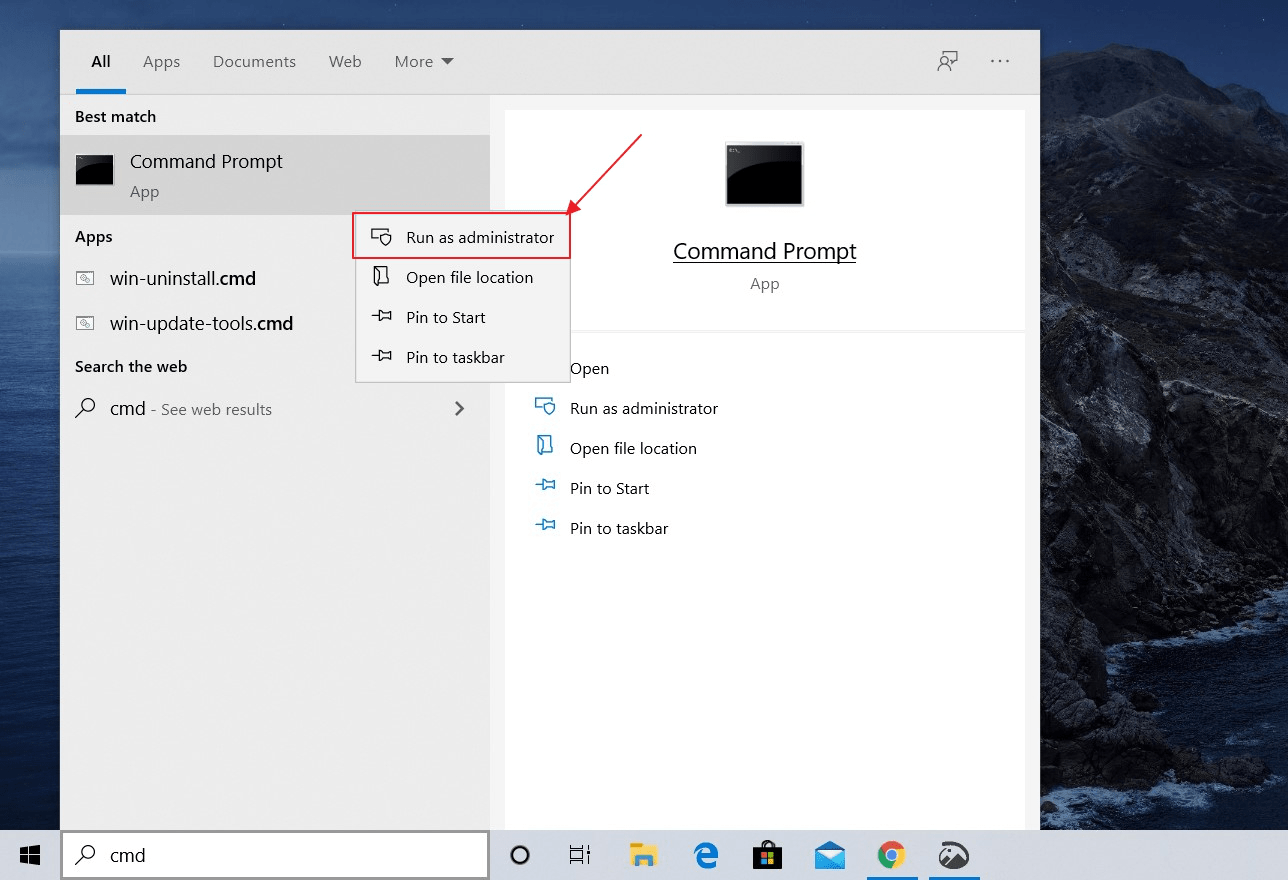The width and height of the screenshot is (1288, 880).
Task: Launch Microsoft Edge from the taskbar
Action: (x=707, y=855)
